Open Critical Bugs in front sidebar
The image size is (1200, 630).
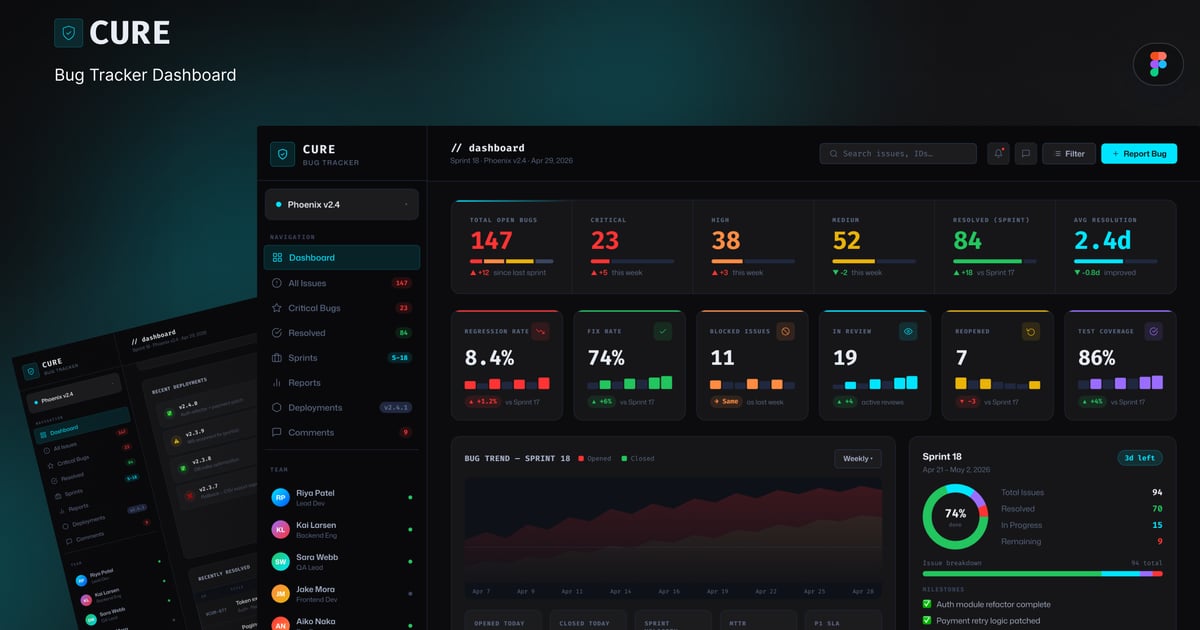[342, 308]
